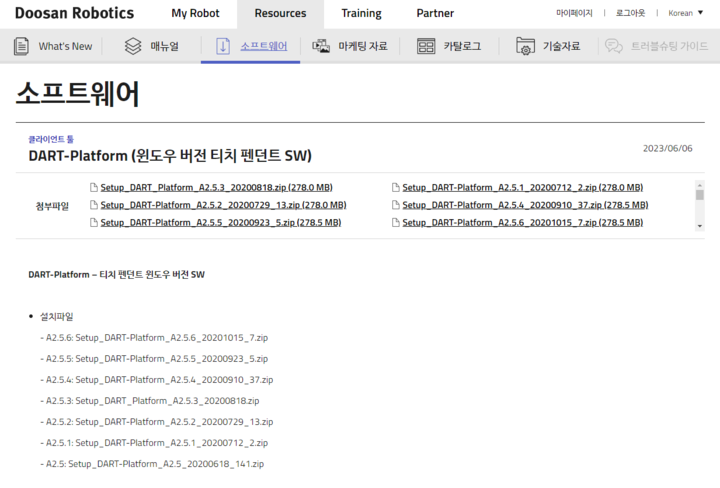The height and width of the screenshot is (488, 720).
Task: Select the 소프트웨어 tab
Action: tap(250, 46)
